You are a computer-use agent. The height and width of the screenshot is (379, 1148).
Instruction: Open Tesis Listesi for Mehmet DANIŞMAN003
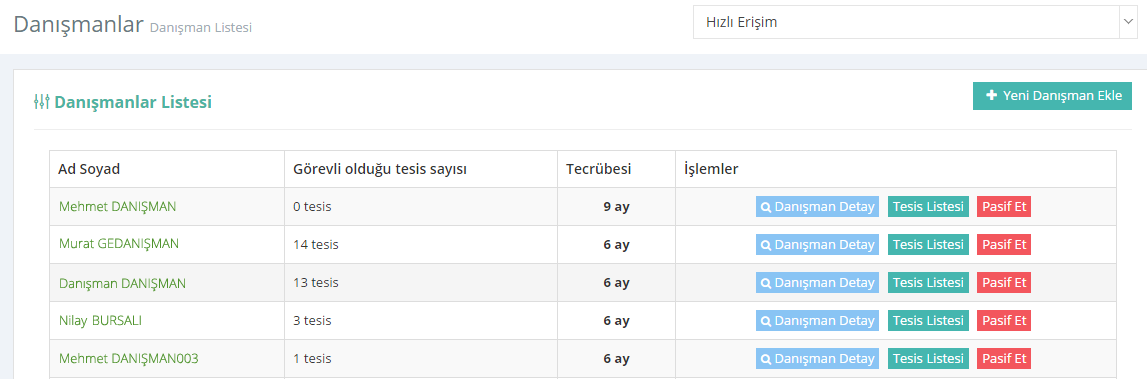click(x=928, y=359)
